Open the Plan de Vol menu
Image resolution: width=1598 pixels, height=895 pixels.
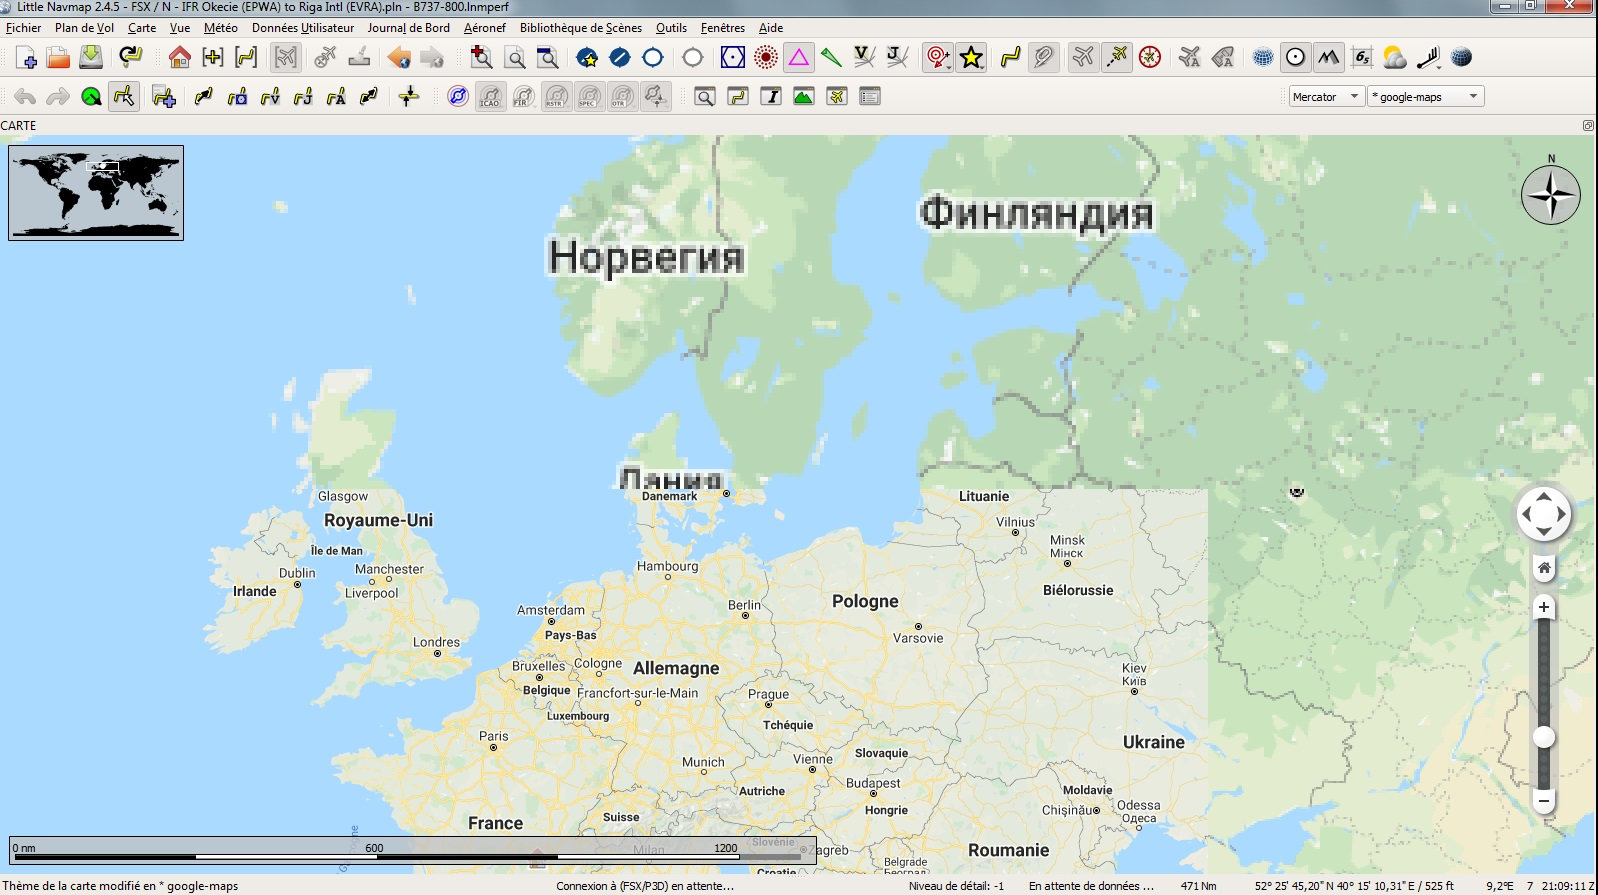pos(84,28)
